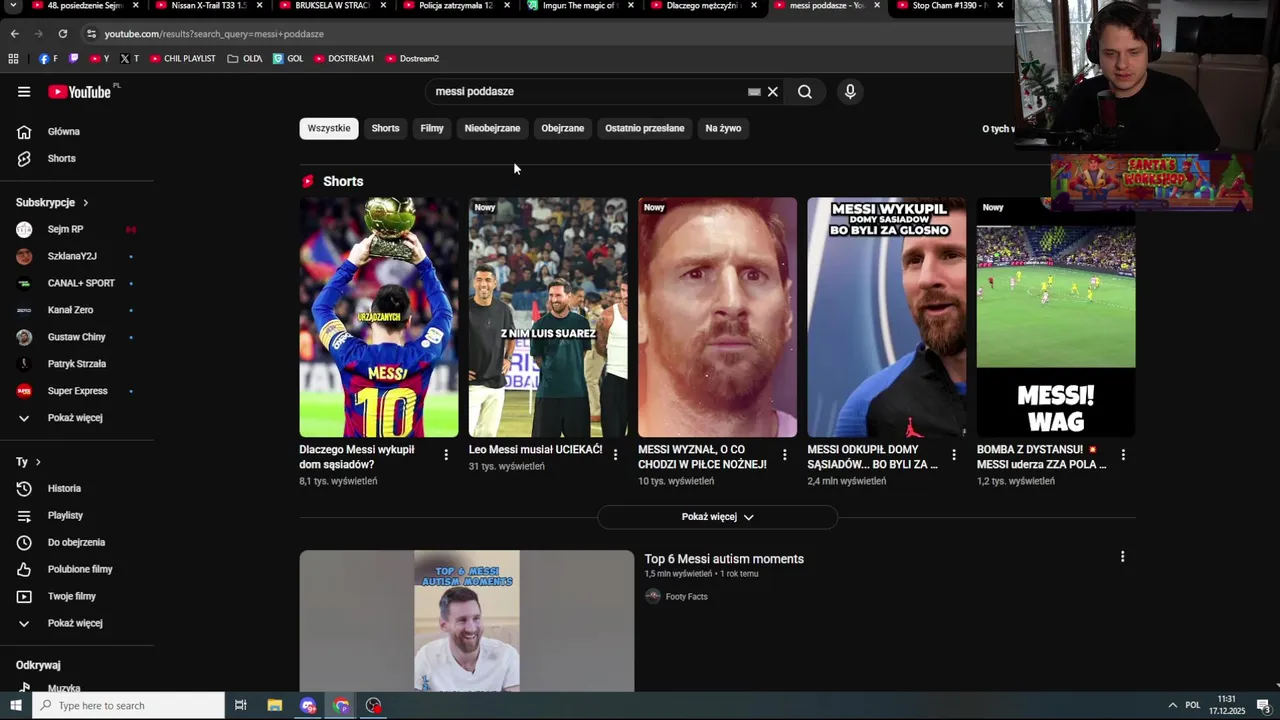Open the Patryk Strzała subscription

79,365
